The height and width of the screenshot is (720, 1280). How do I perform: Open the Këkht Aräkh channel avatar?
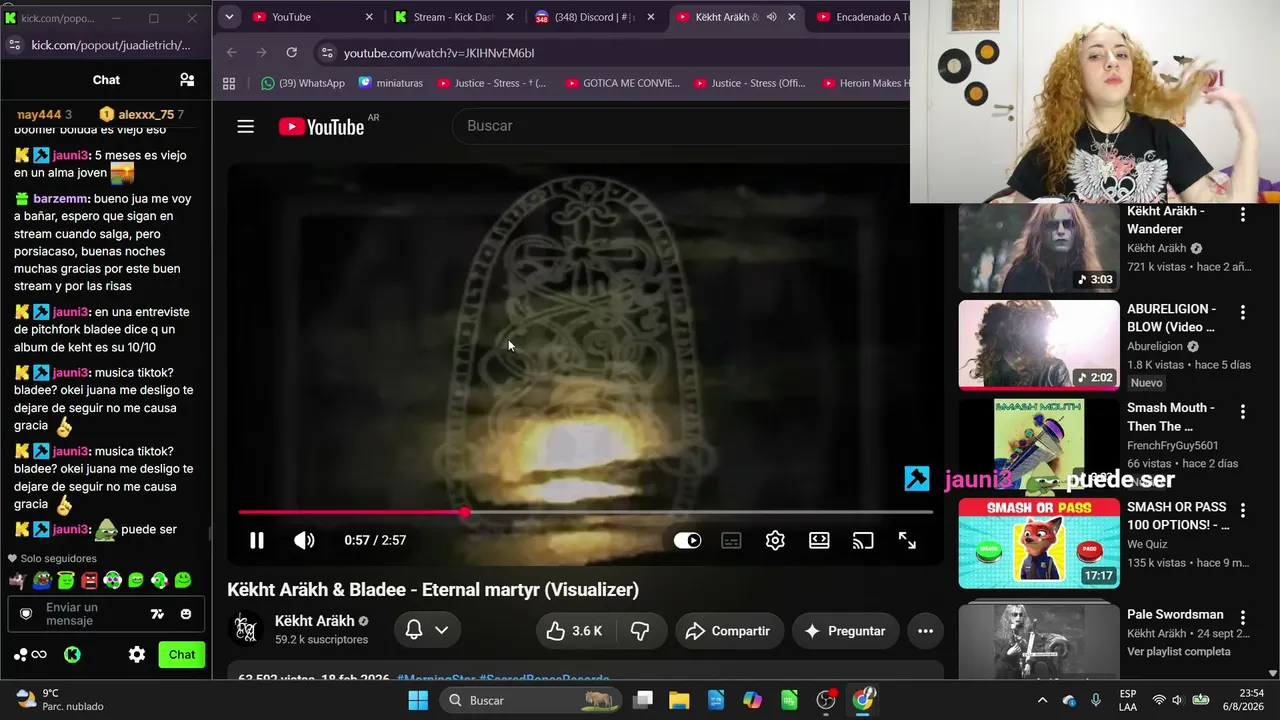click(x=246, y=629)
